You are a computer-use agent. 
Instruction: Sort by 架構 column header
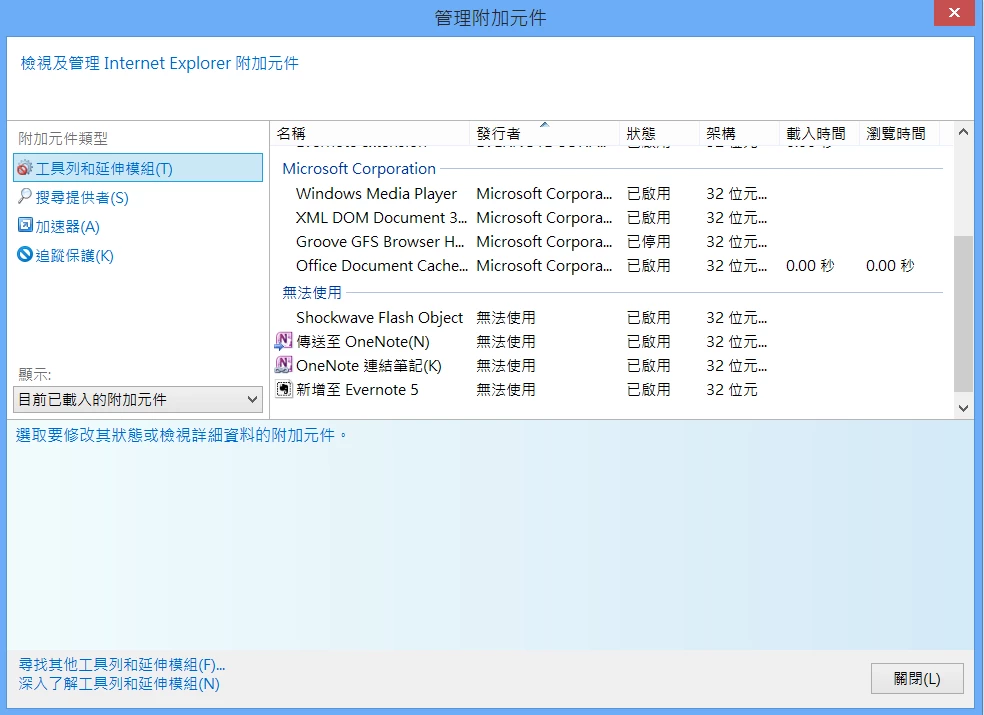click(739, 133)
